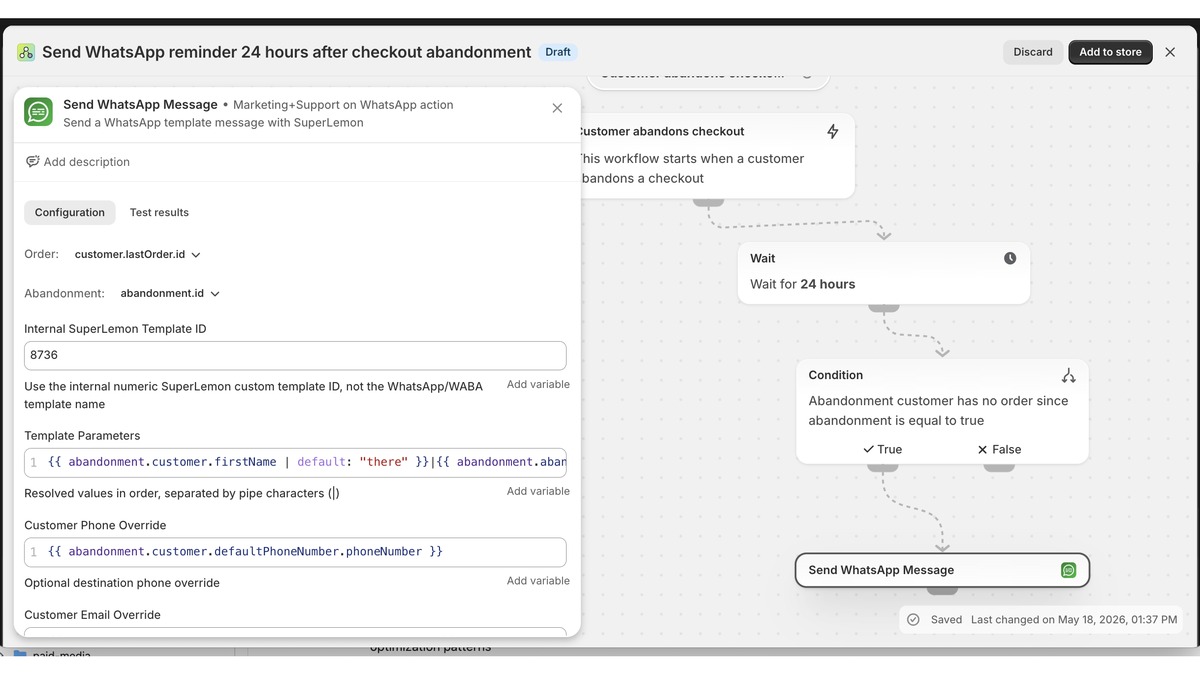Open the Order customer.lastOrder.id dropdown
The height and width of the screenshot is (675, 1200).
pyautogui.click(x=138, y=254)
